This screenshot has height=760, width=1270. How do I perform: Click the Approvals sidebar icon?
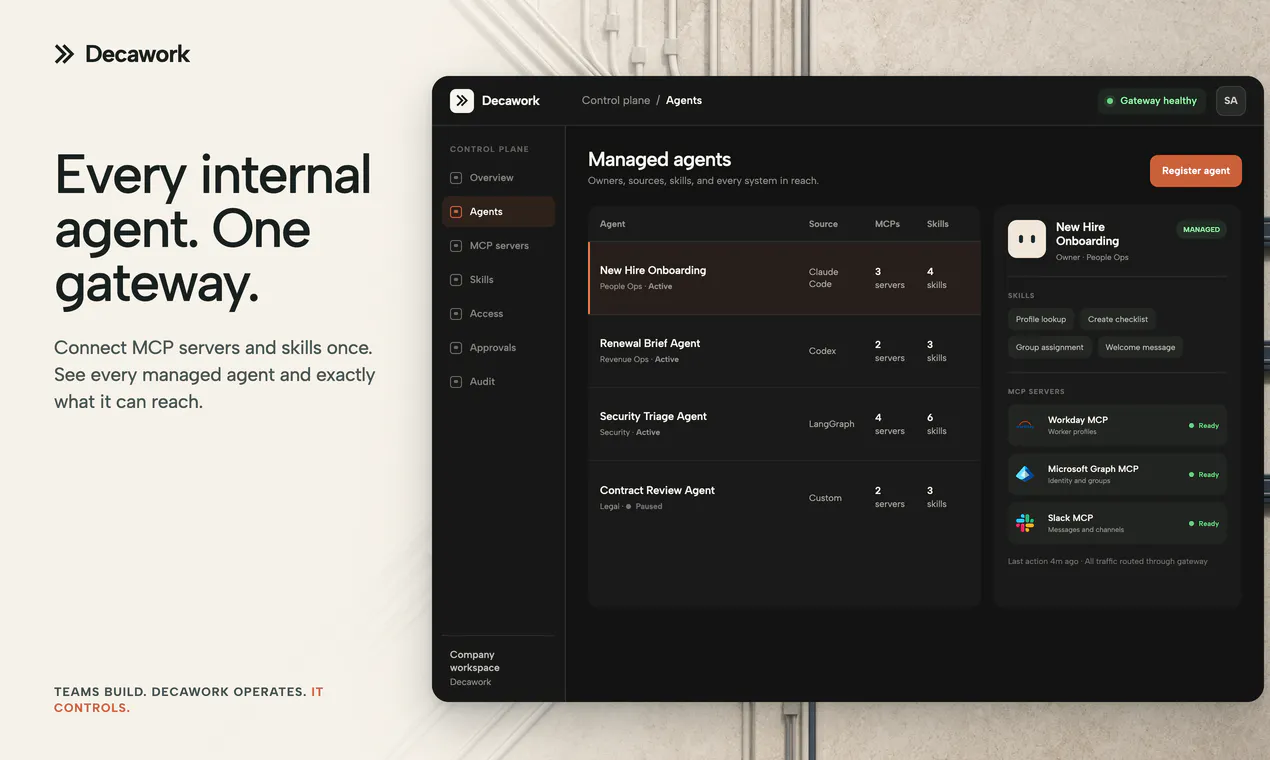pyautogui.click(x=456, y=348)
